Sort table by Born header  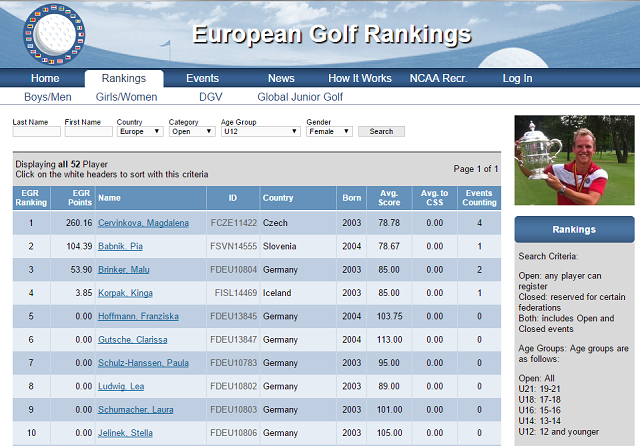click(351, 198)
